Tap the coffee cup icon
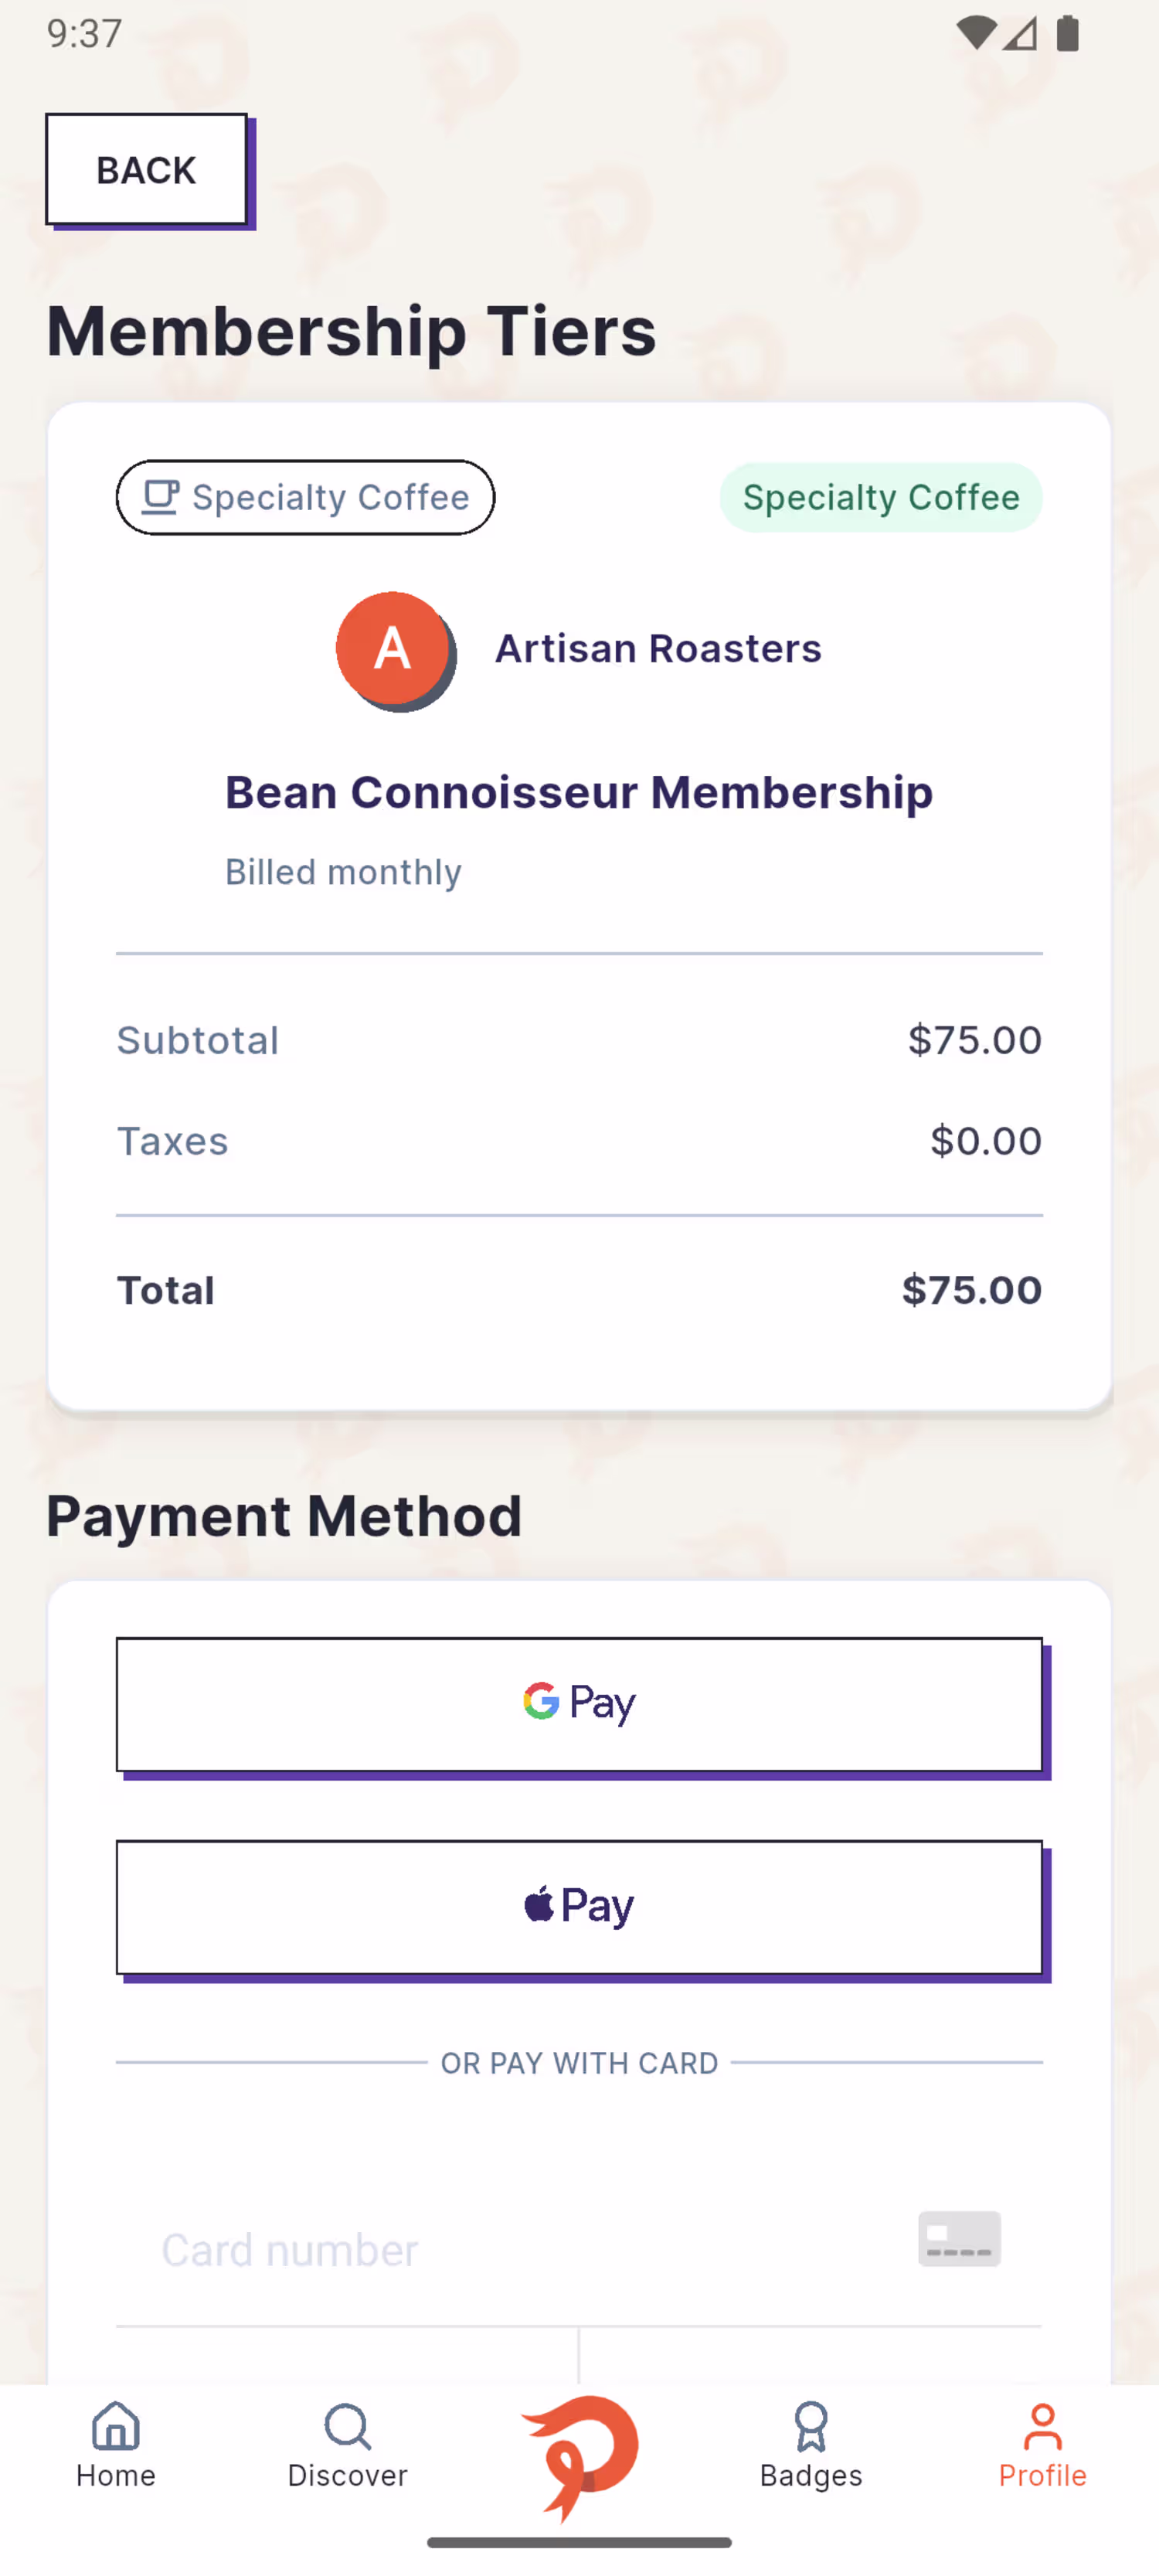This screenshot has height=2576, width=1159. point(160,497)
